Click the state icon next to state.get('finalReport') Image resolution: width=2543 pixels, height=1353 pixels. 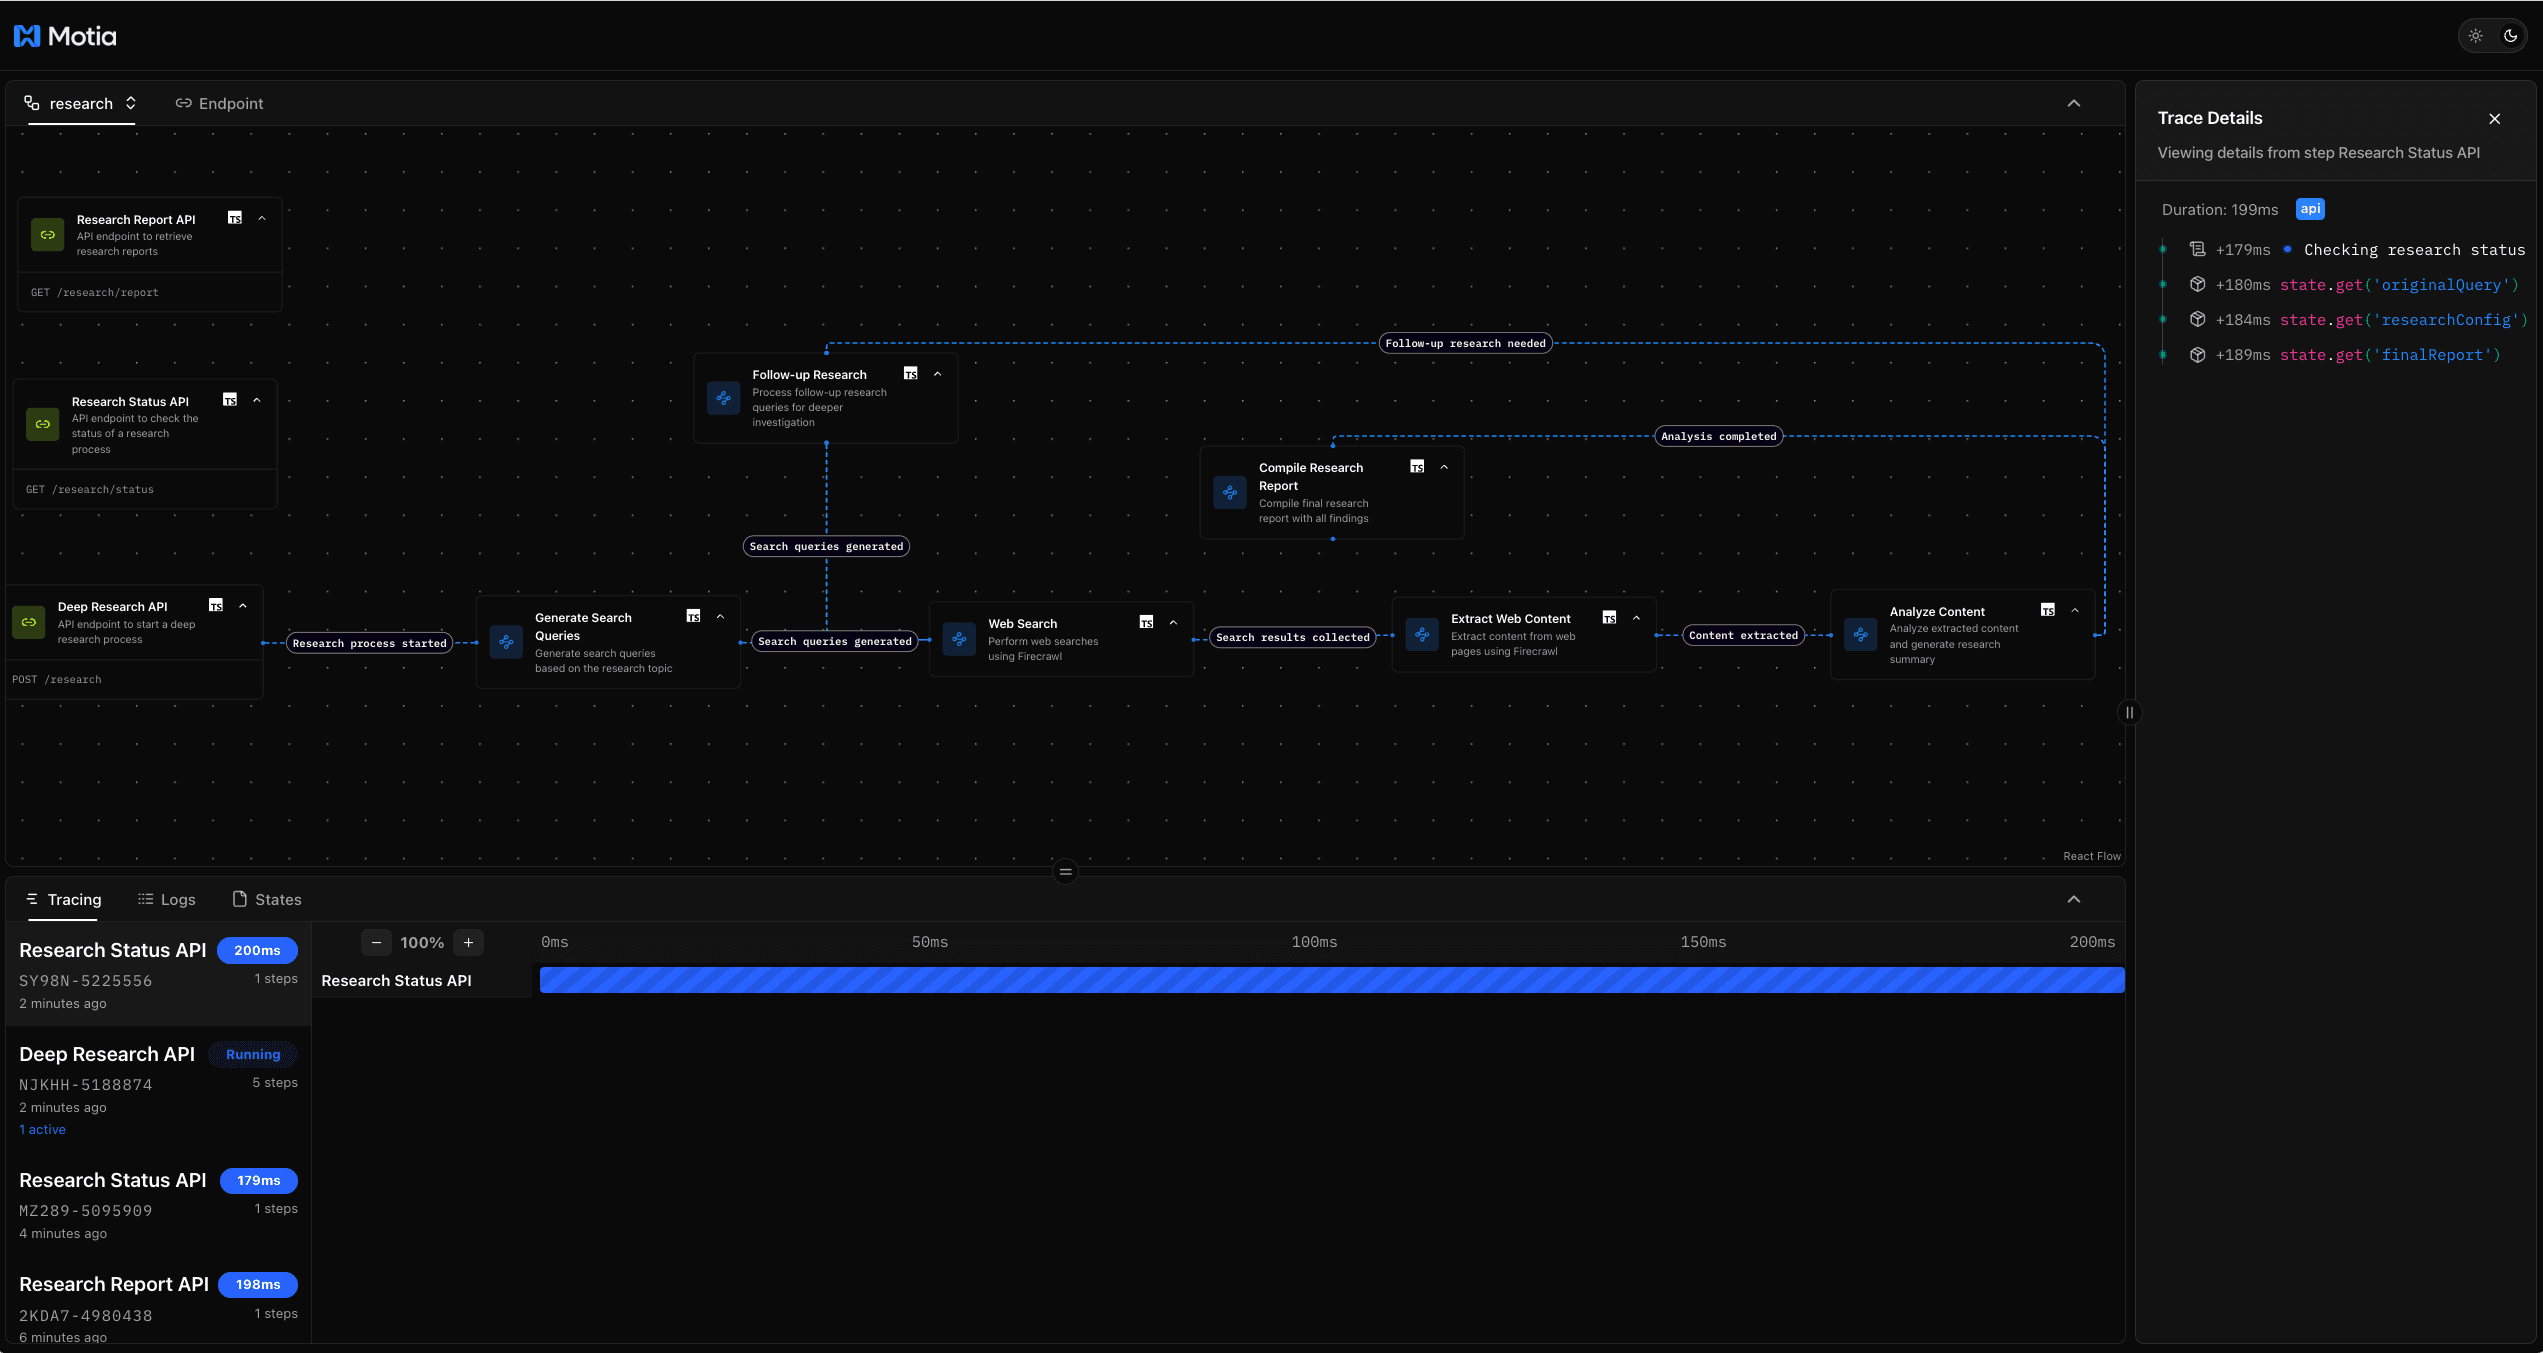2197,354
